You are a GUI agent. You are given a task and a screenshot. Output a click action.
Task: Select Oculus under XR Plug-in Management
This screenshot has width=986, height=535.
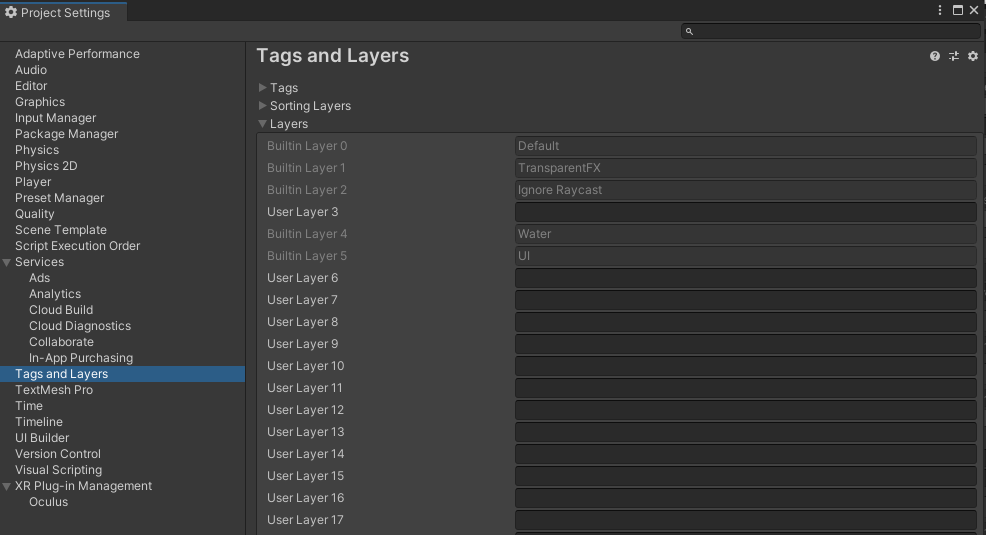click(x=48, y=502)
